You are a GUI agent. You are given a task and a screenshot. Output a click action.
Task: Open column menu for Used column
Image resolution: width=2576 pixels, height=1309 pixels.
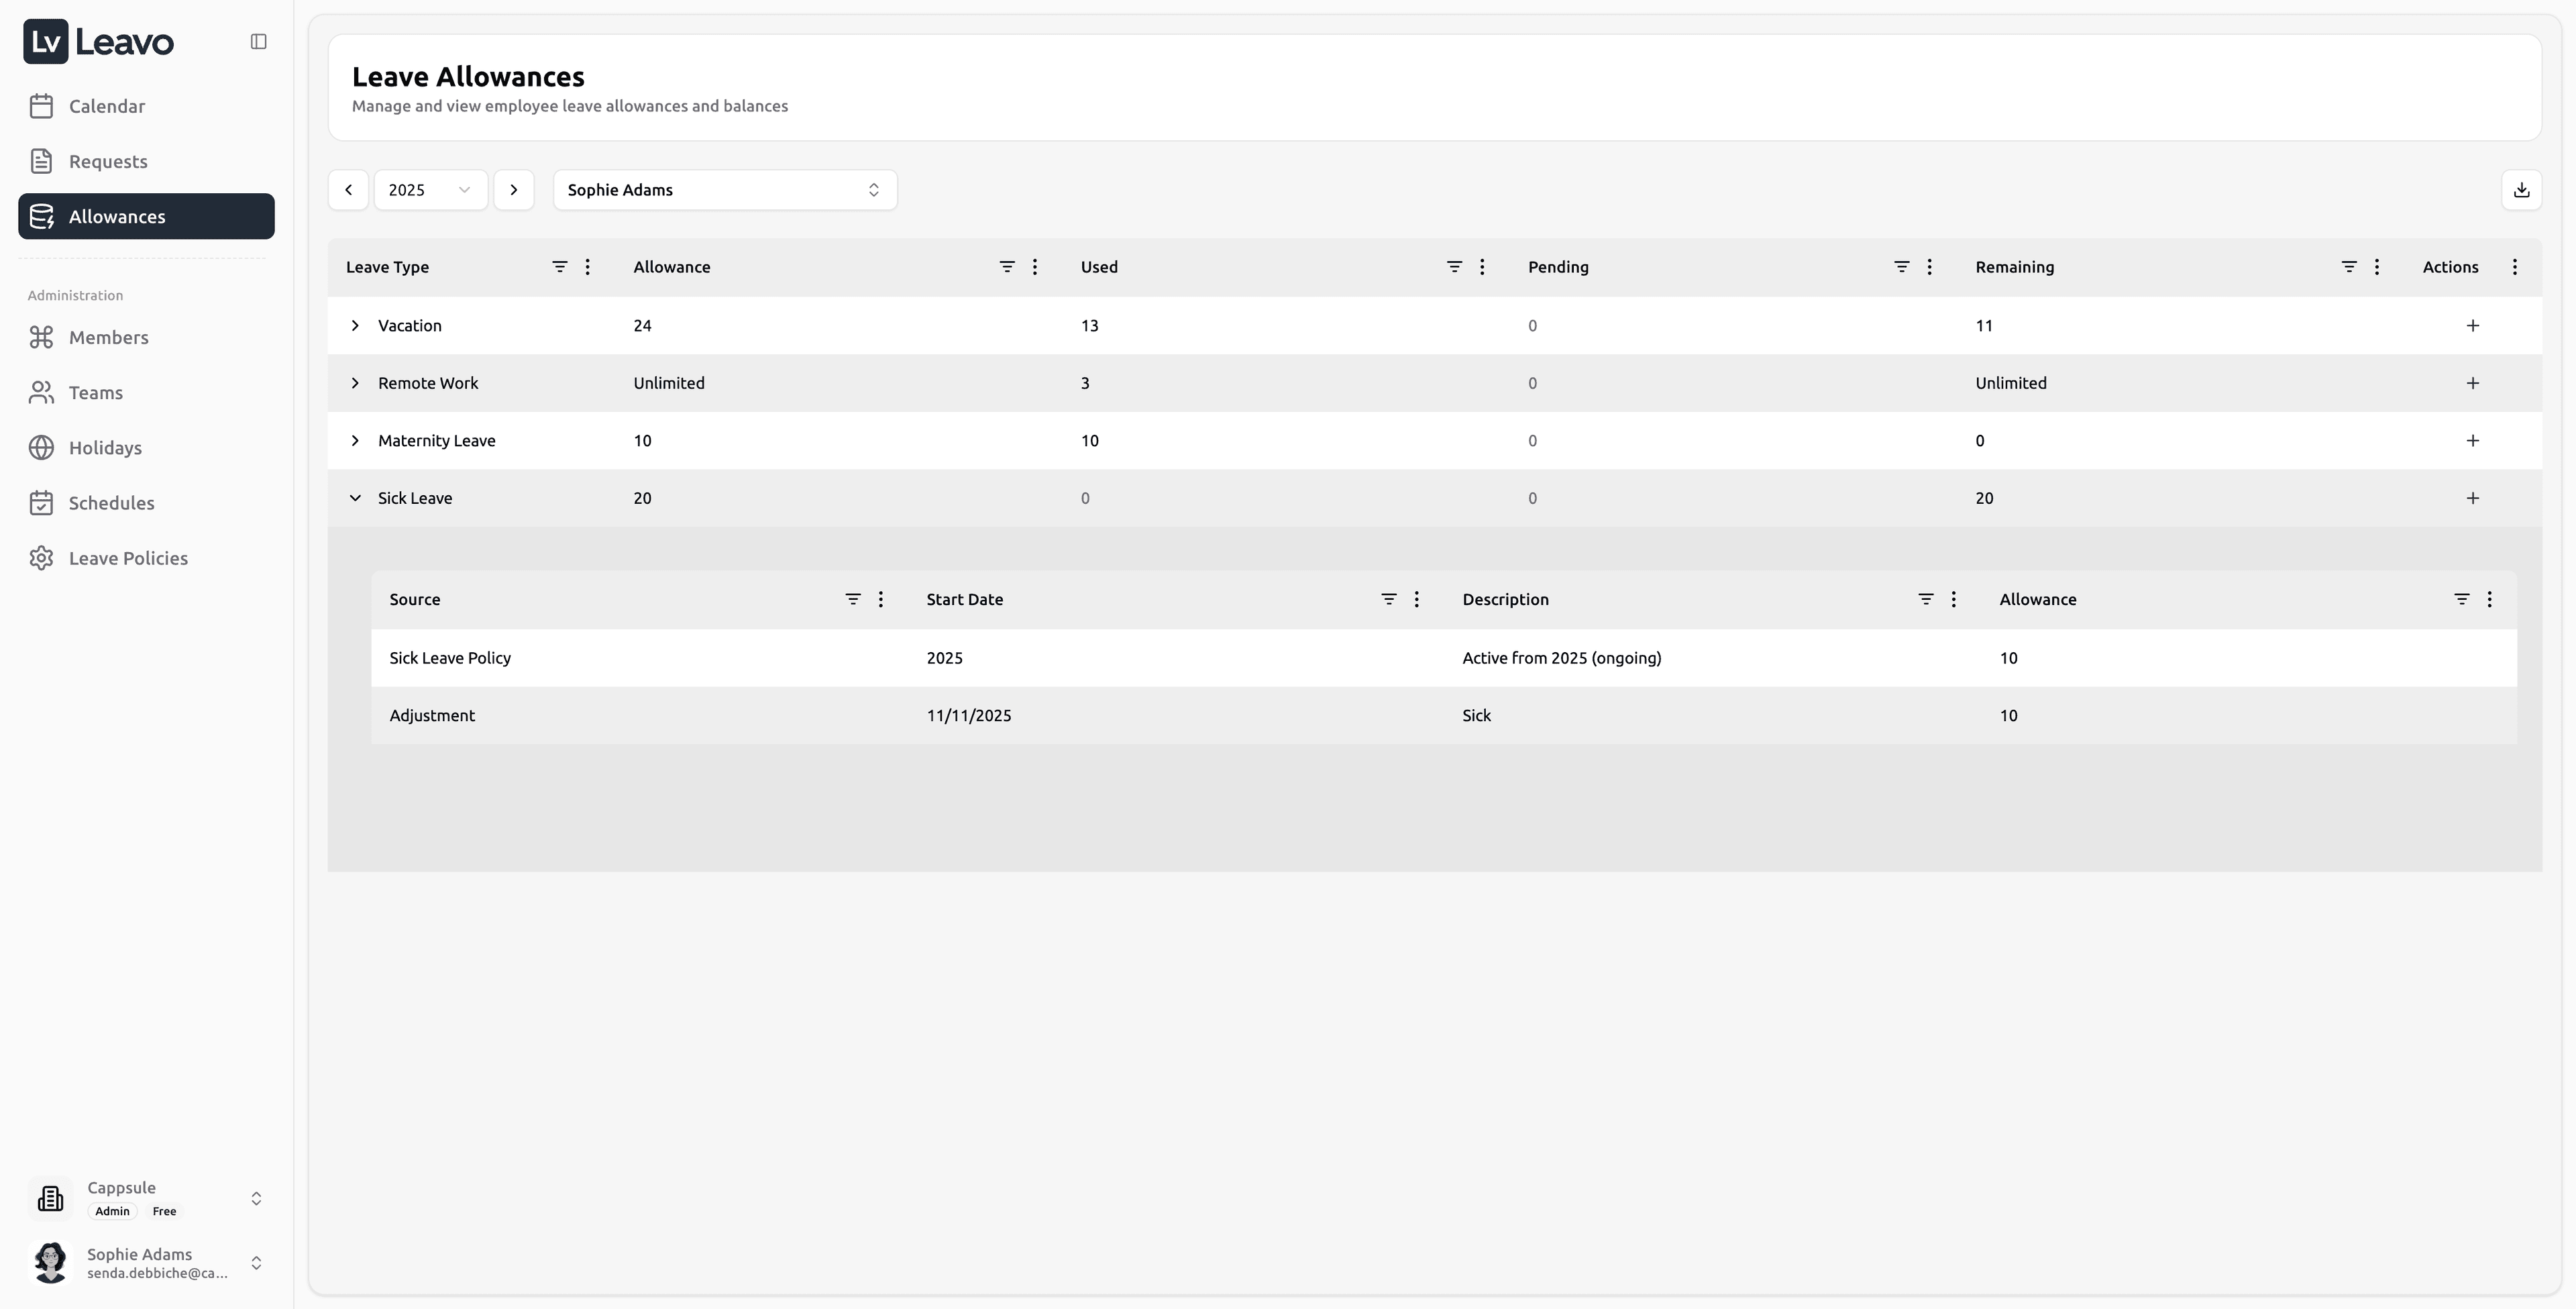(1482, 267)
